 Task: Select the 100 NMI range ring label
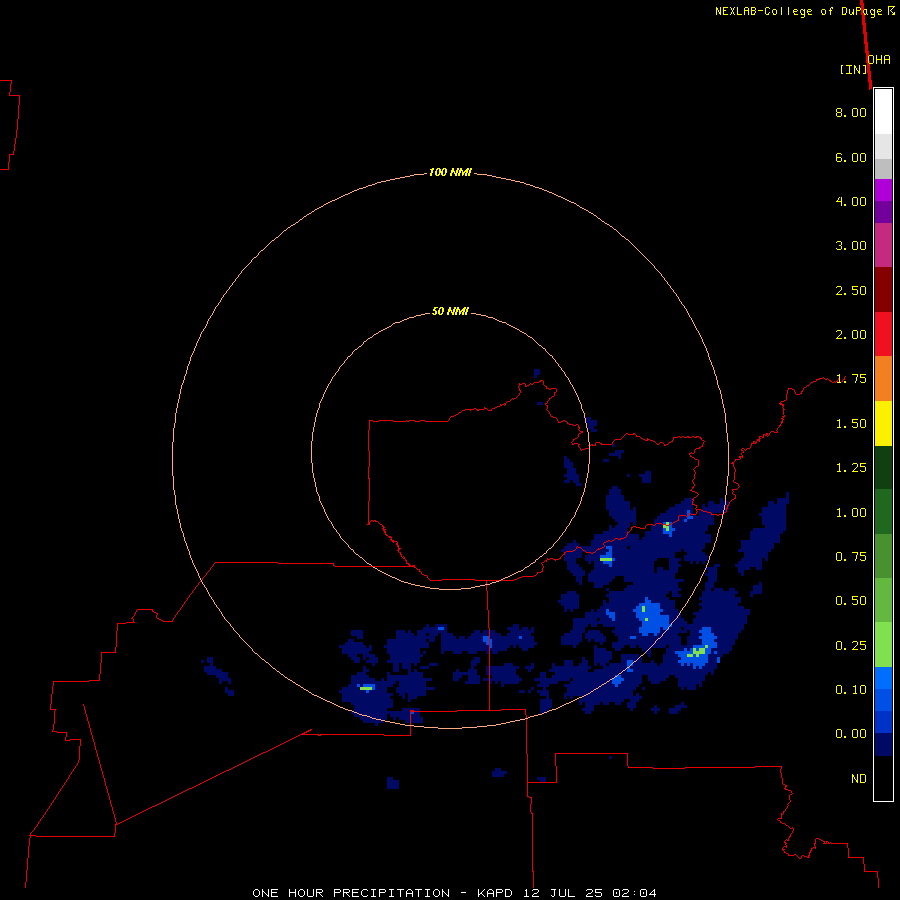(450, 172)
